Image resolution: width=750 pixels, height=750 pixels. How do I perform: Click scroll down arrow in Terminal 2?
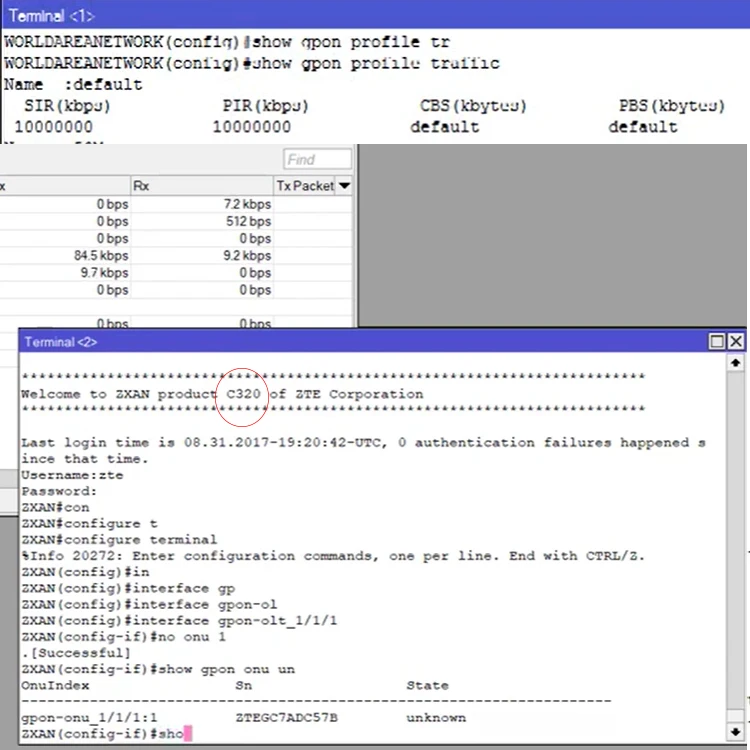tap(735, 731)
